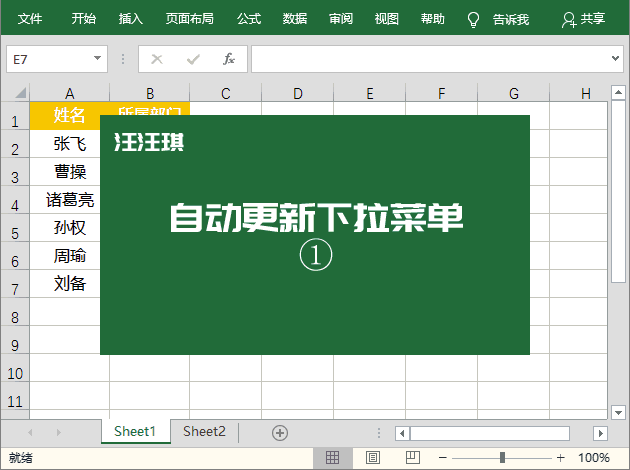Switch to Page Break Preview icon
The width and height of the screenshot is (630, 470).
(x=413, y=458)
